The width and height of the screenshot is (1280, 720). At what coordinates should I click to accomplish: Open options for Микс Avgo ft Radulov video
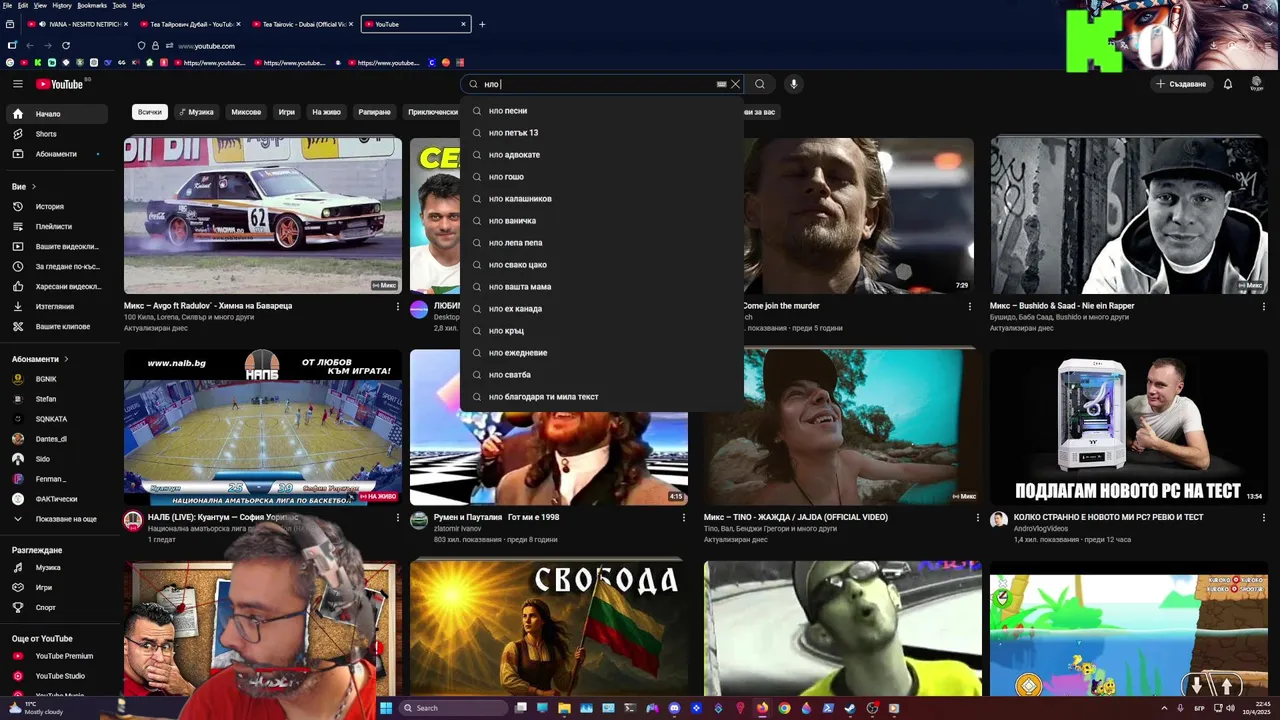point(397,306)
